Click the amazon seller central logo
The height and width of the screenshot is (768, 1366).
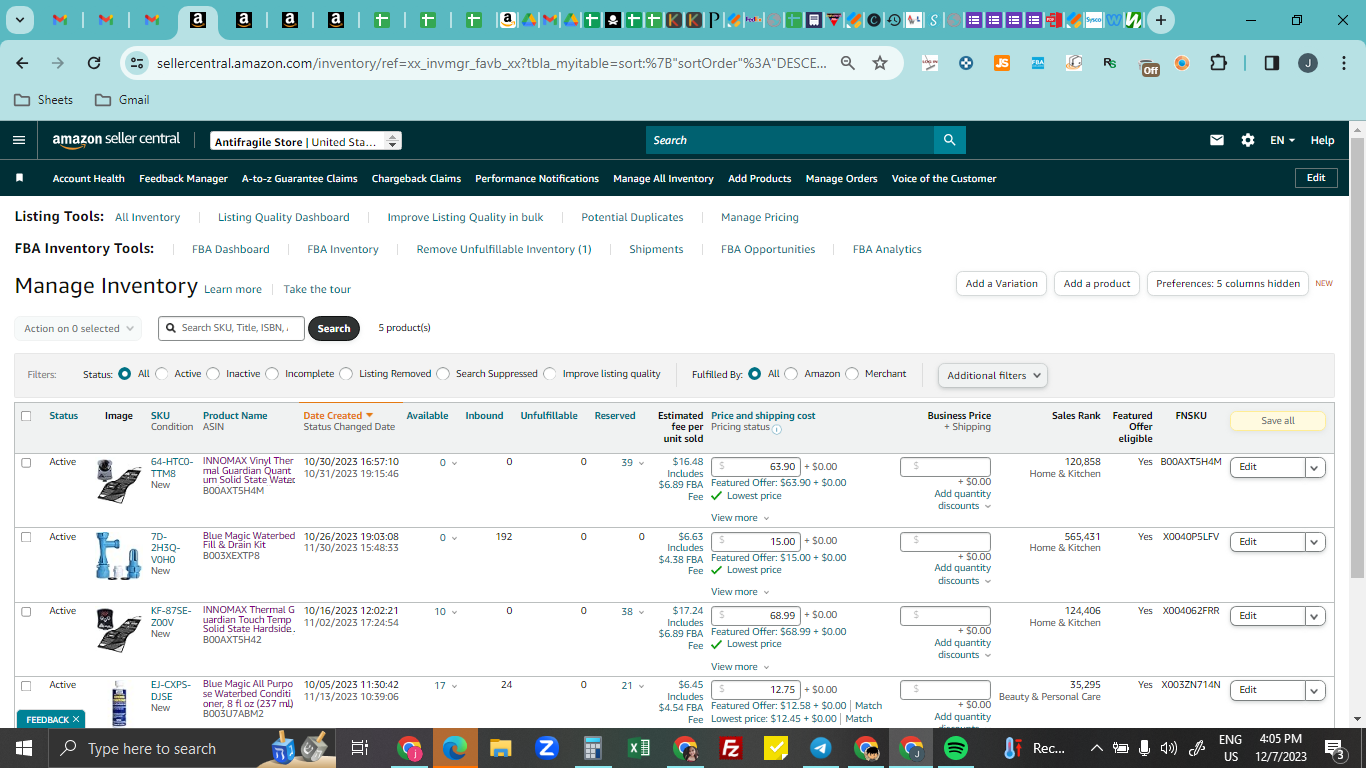116,140
